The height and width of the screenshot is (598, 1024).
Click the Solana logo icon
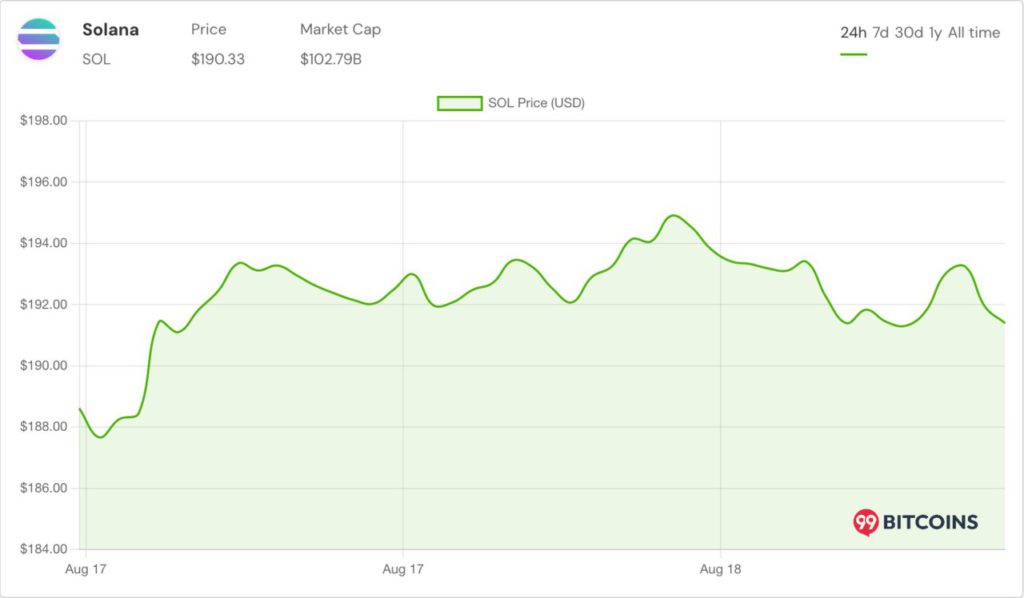(x=39, y=40)
